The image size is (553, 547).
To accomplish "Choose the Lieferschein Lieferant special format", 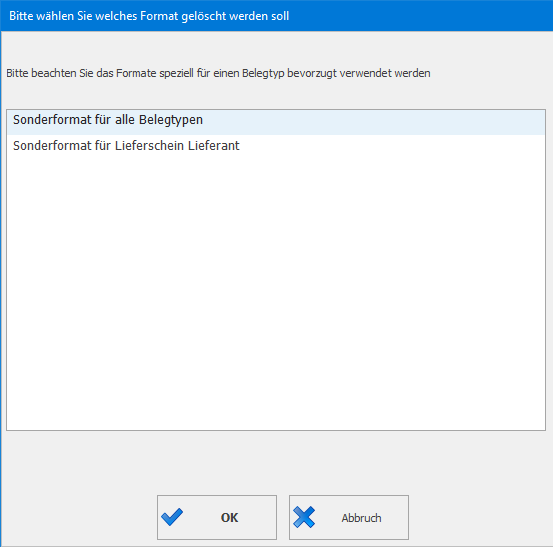I will [x=276, y=146].
